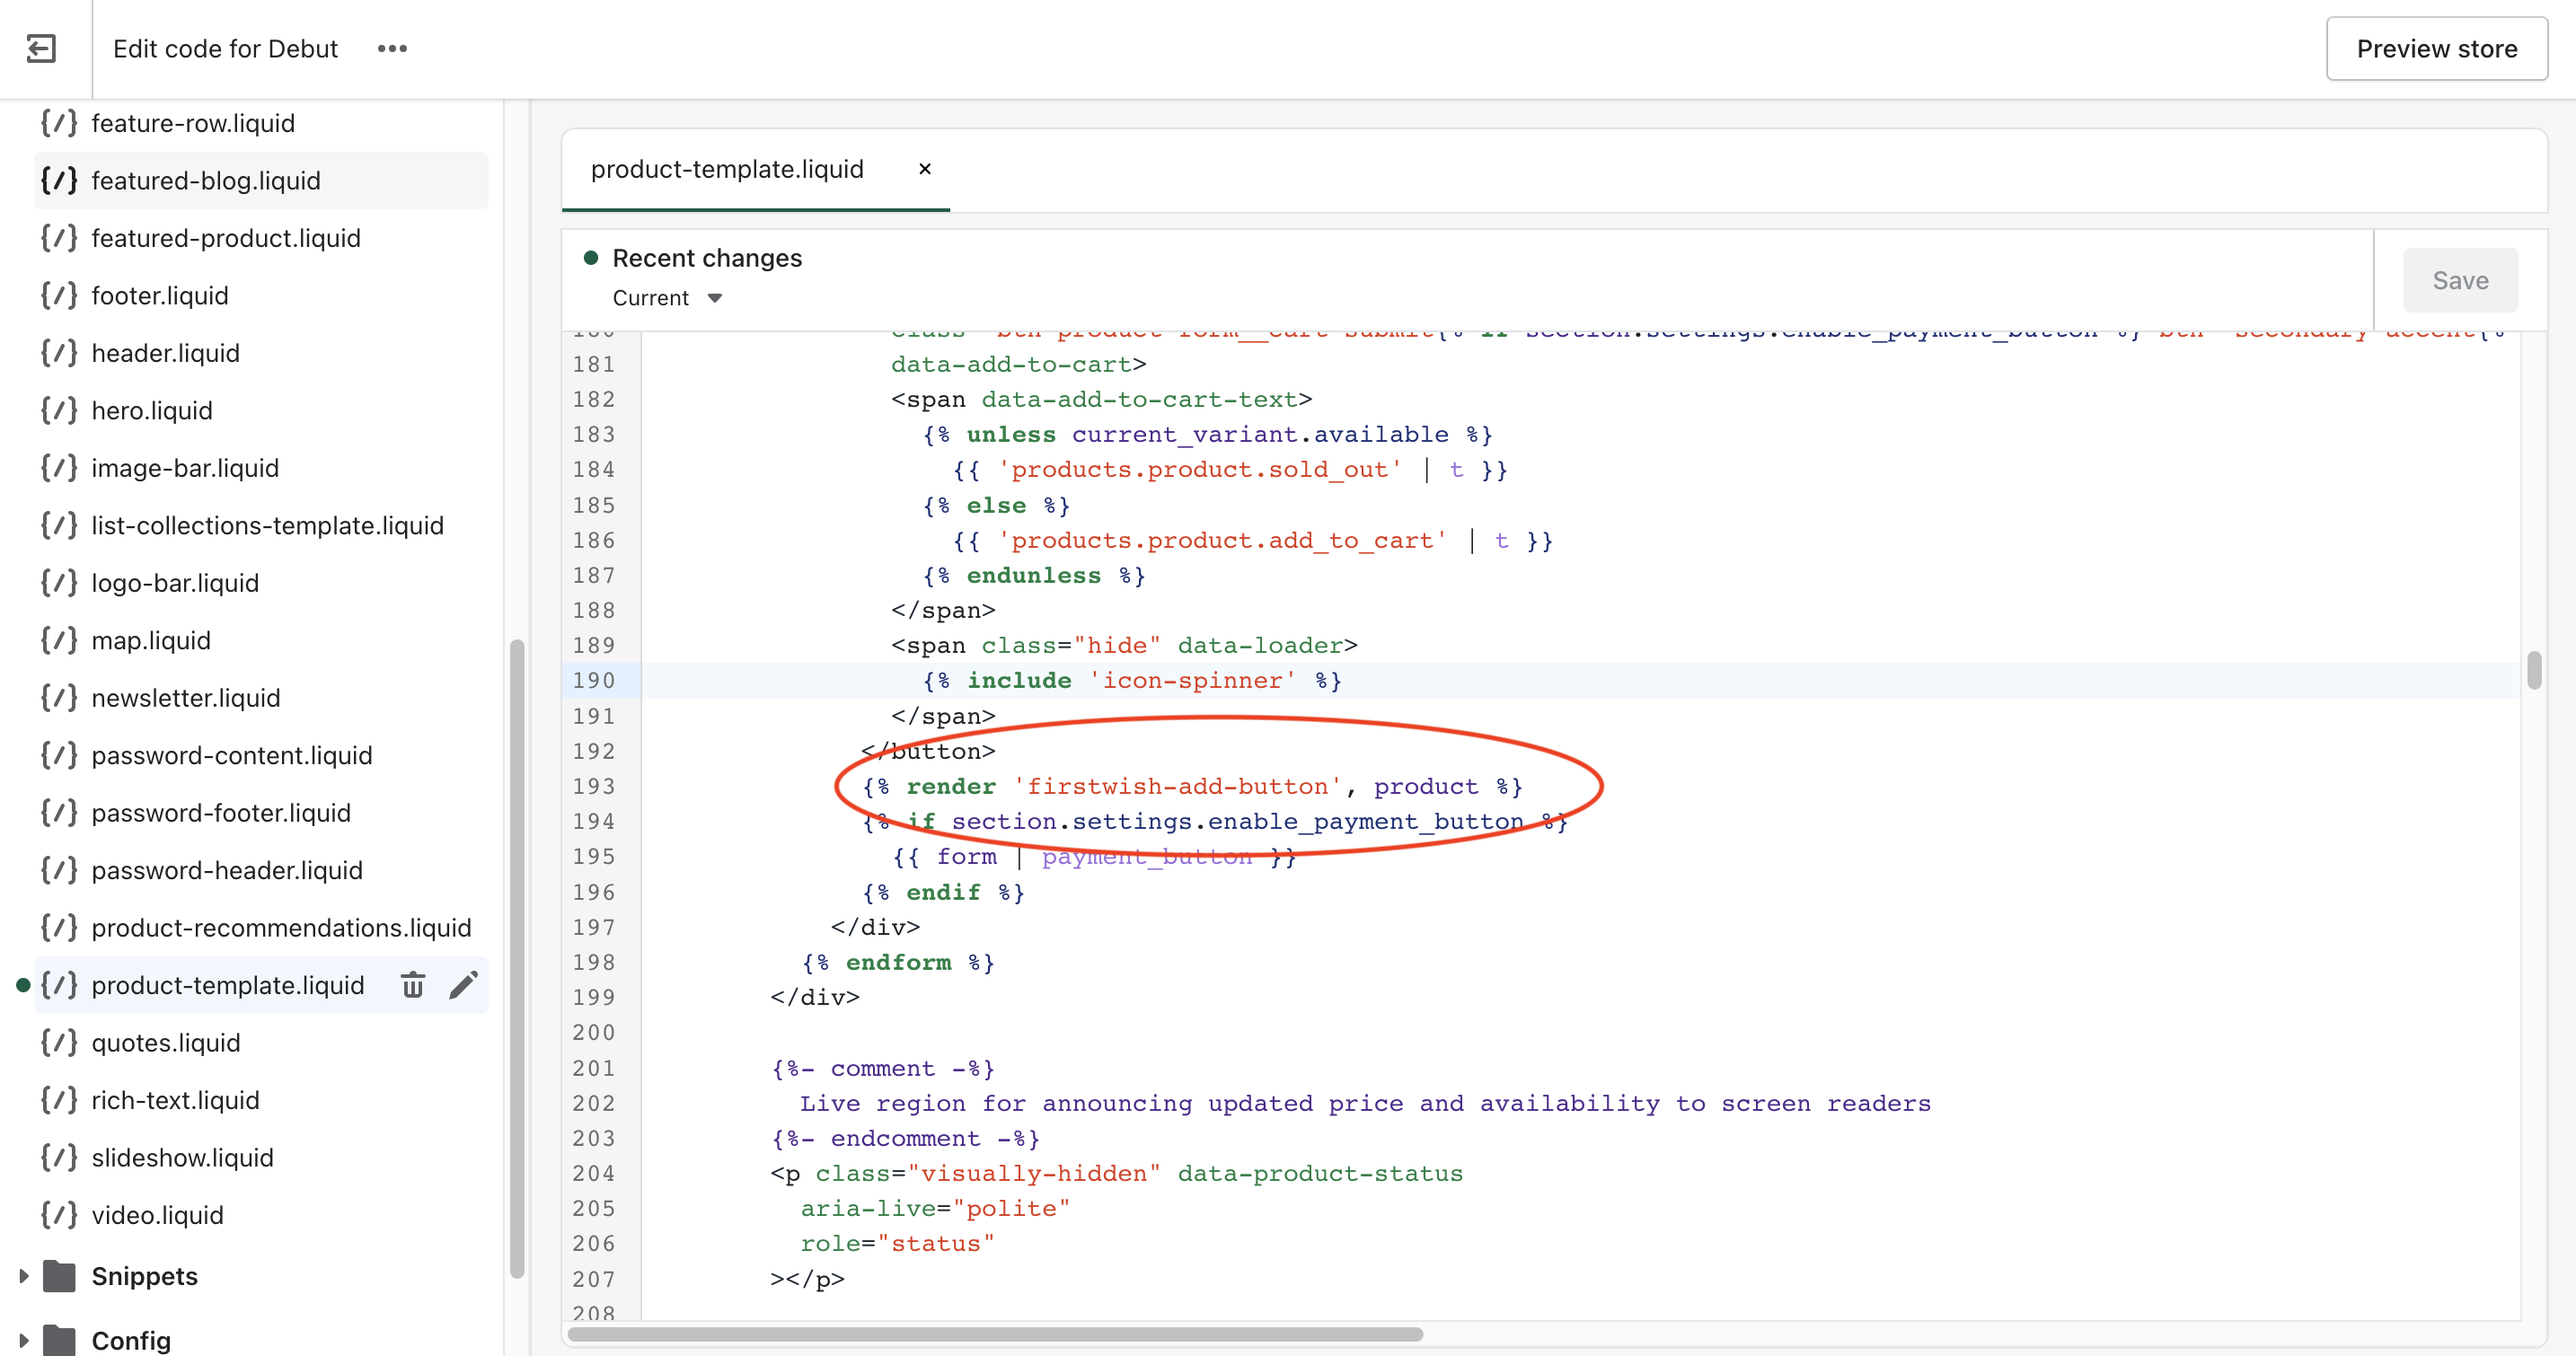The width and height of the screenshot is (2576, 1356).
Task: Click the featured-blog.liquid file icon
Action: [59, 181]
